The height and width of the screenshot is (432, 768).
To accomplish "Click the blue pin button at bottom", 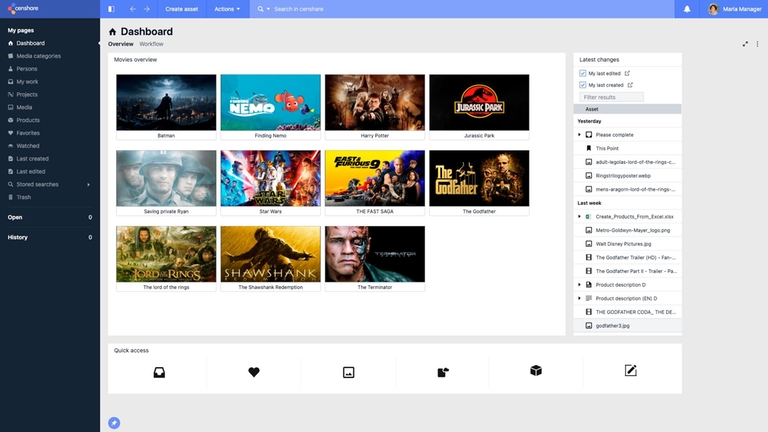I will pos(114,423).
